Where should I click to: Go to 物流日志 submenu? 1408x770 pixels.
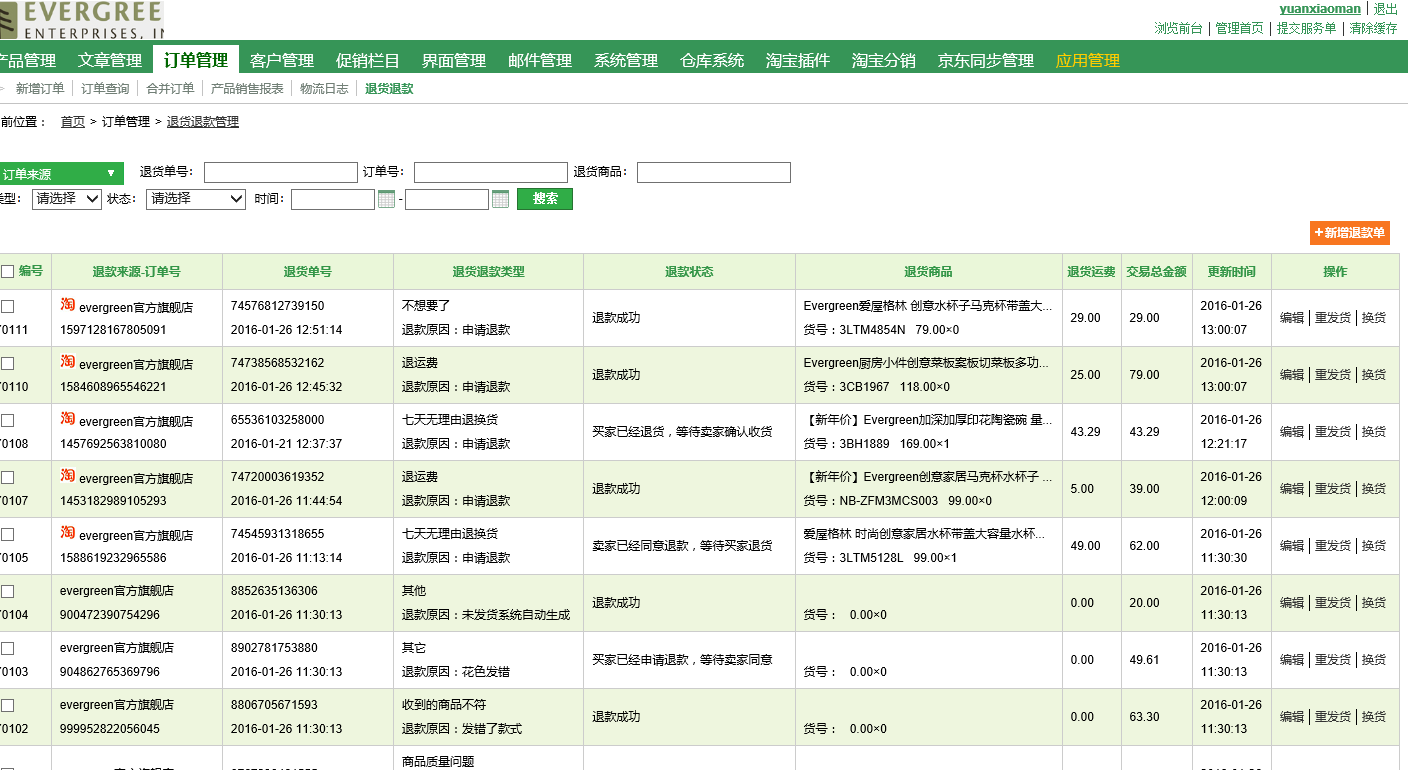324,88
